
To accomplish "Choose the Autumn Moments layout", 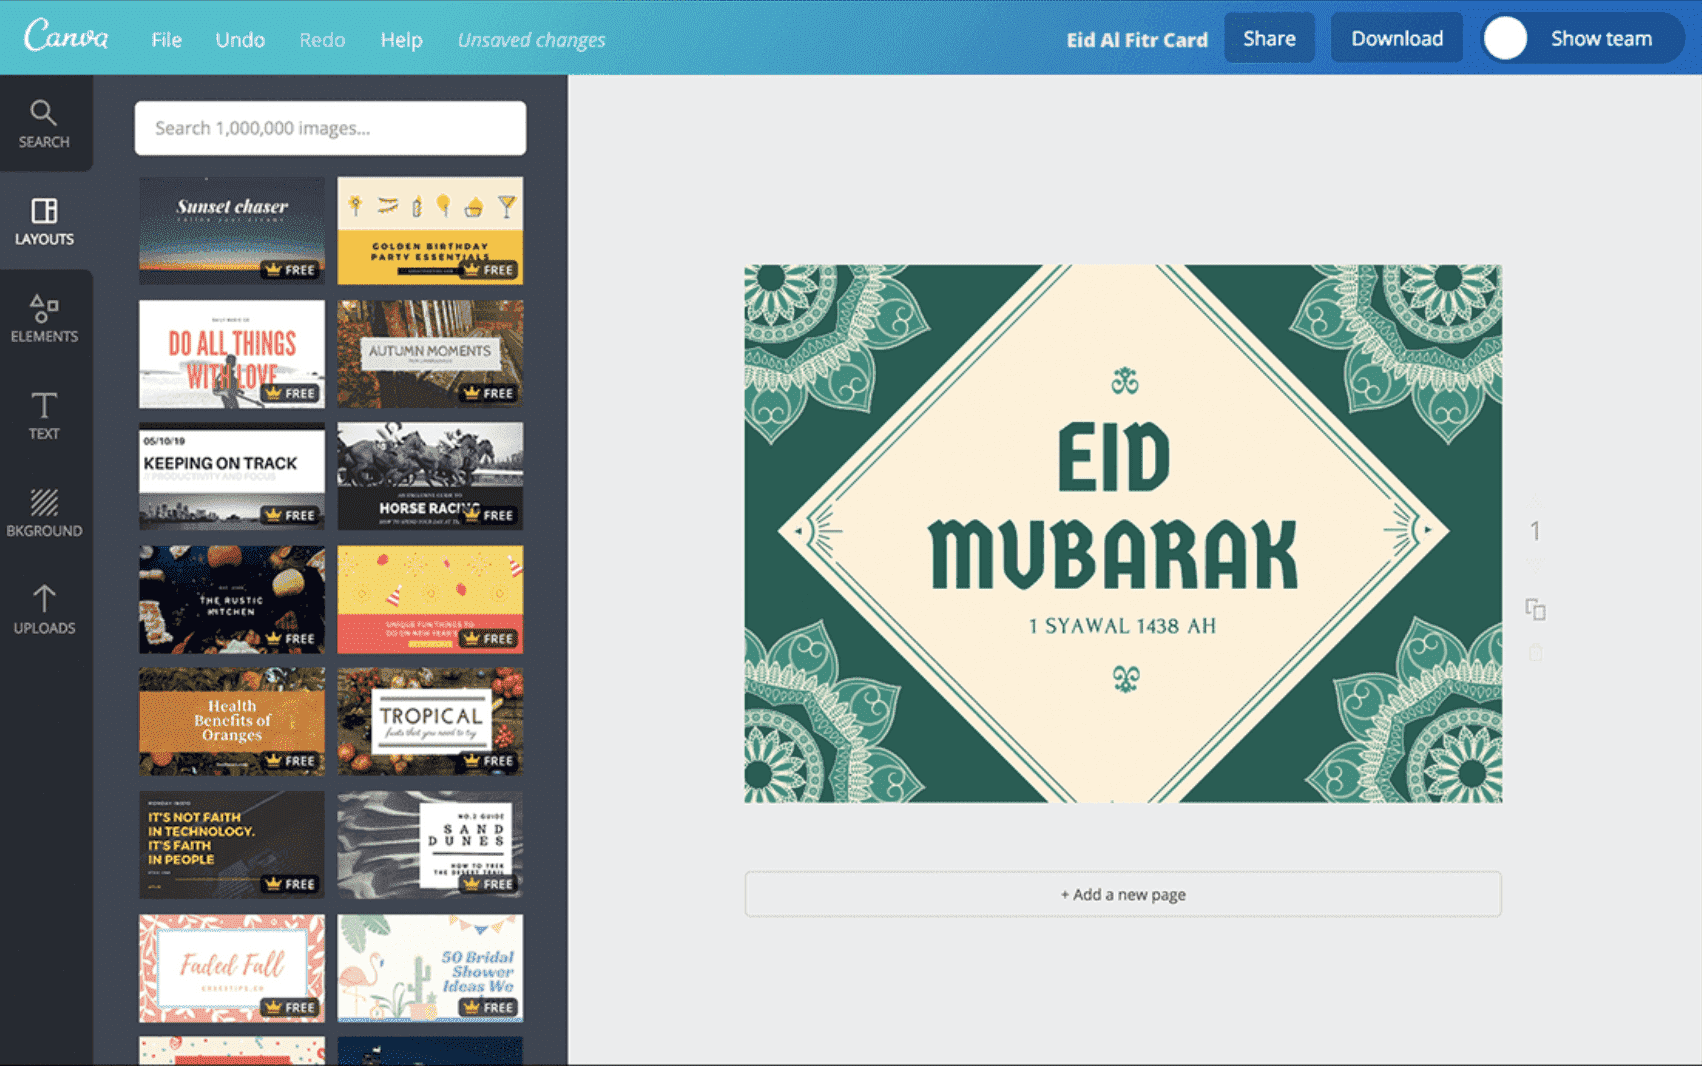I will [x=430, y=354].
